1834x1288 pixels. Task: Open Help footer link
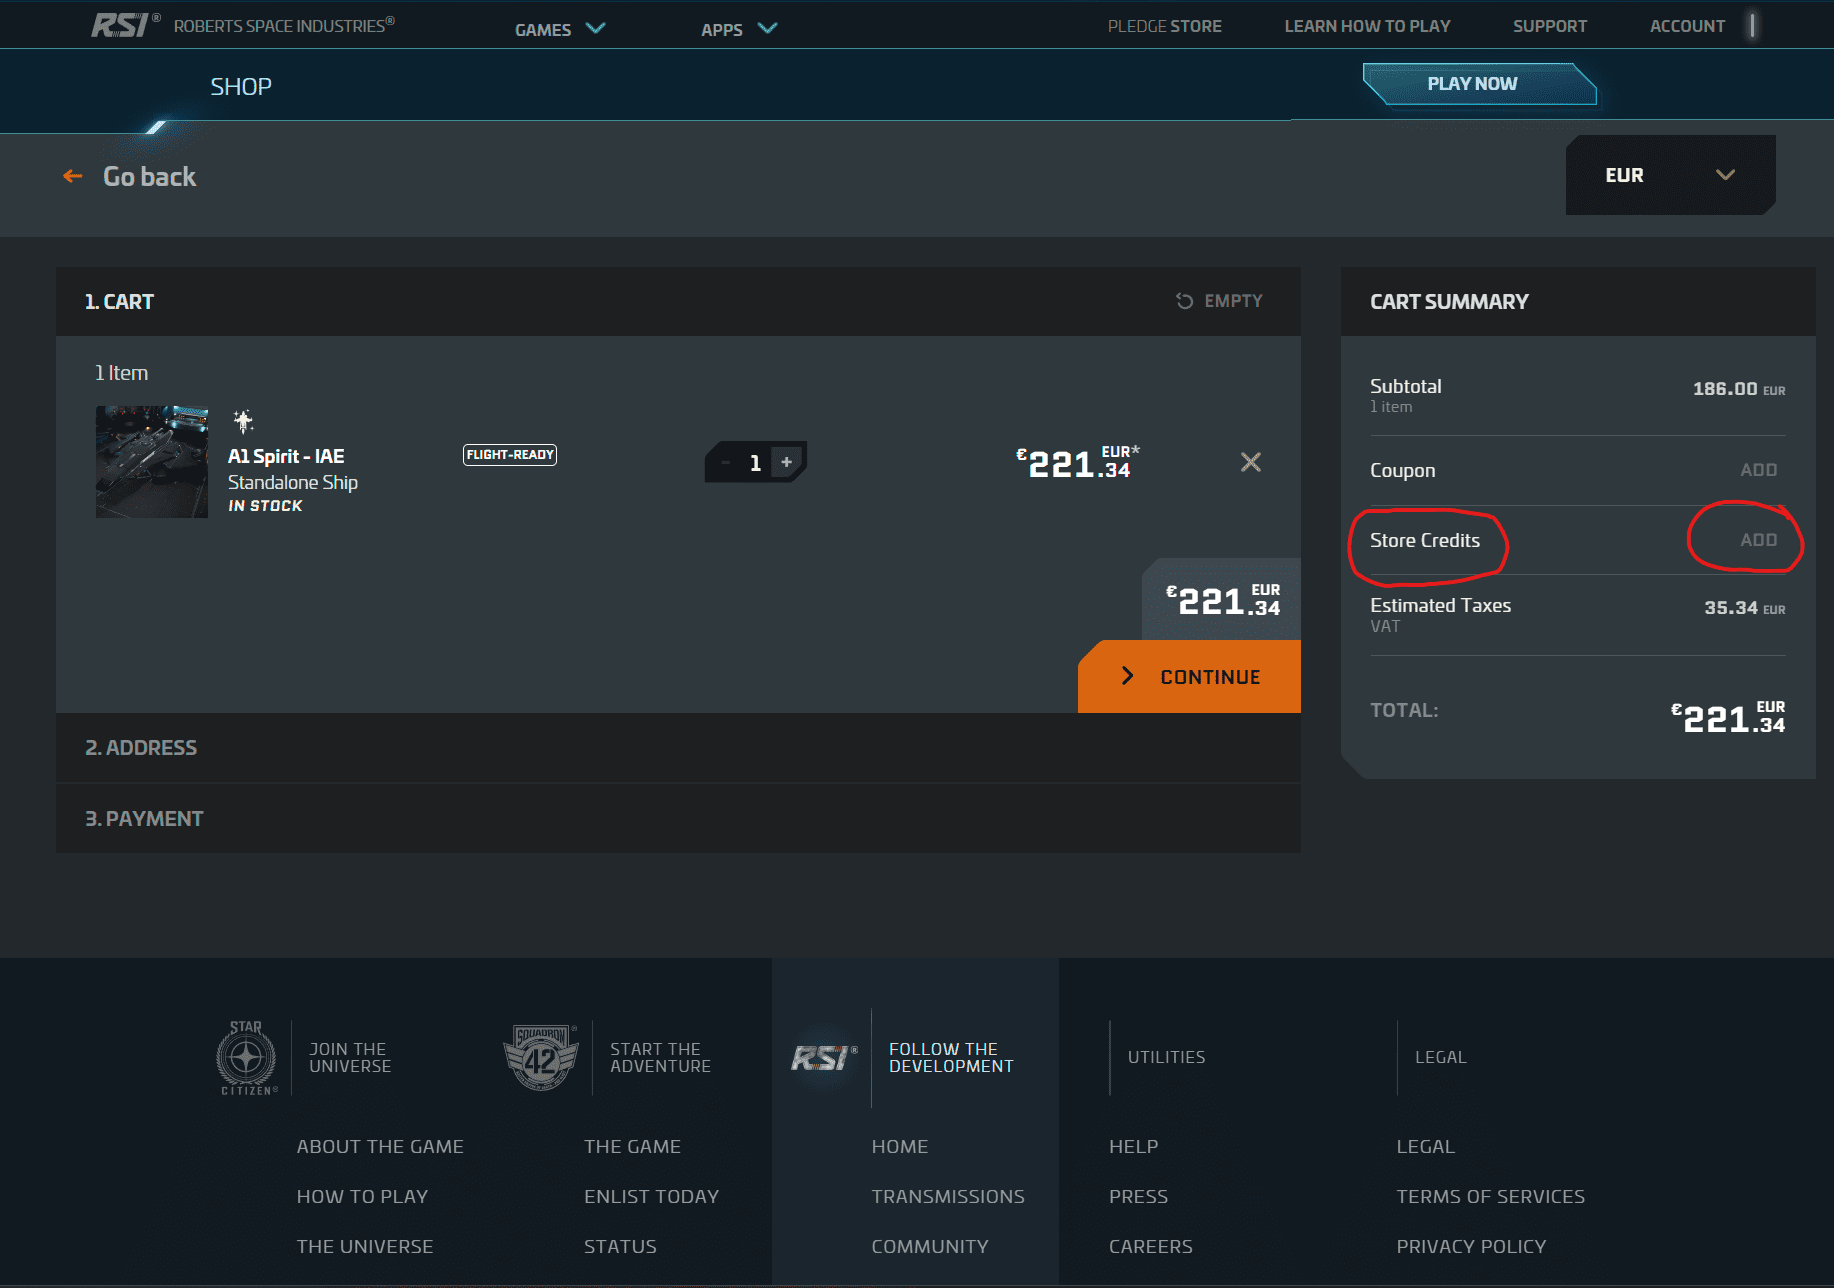[1133, 1147]
